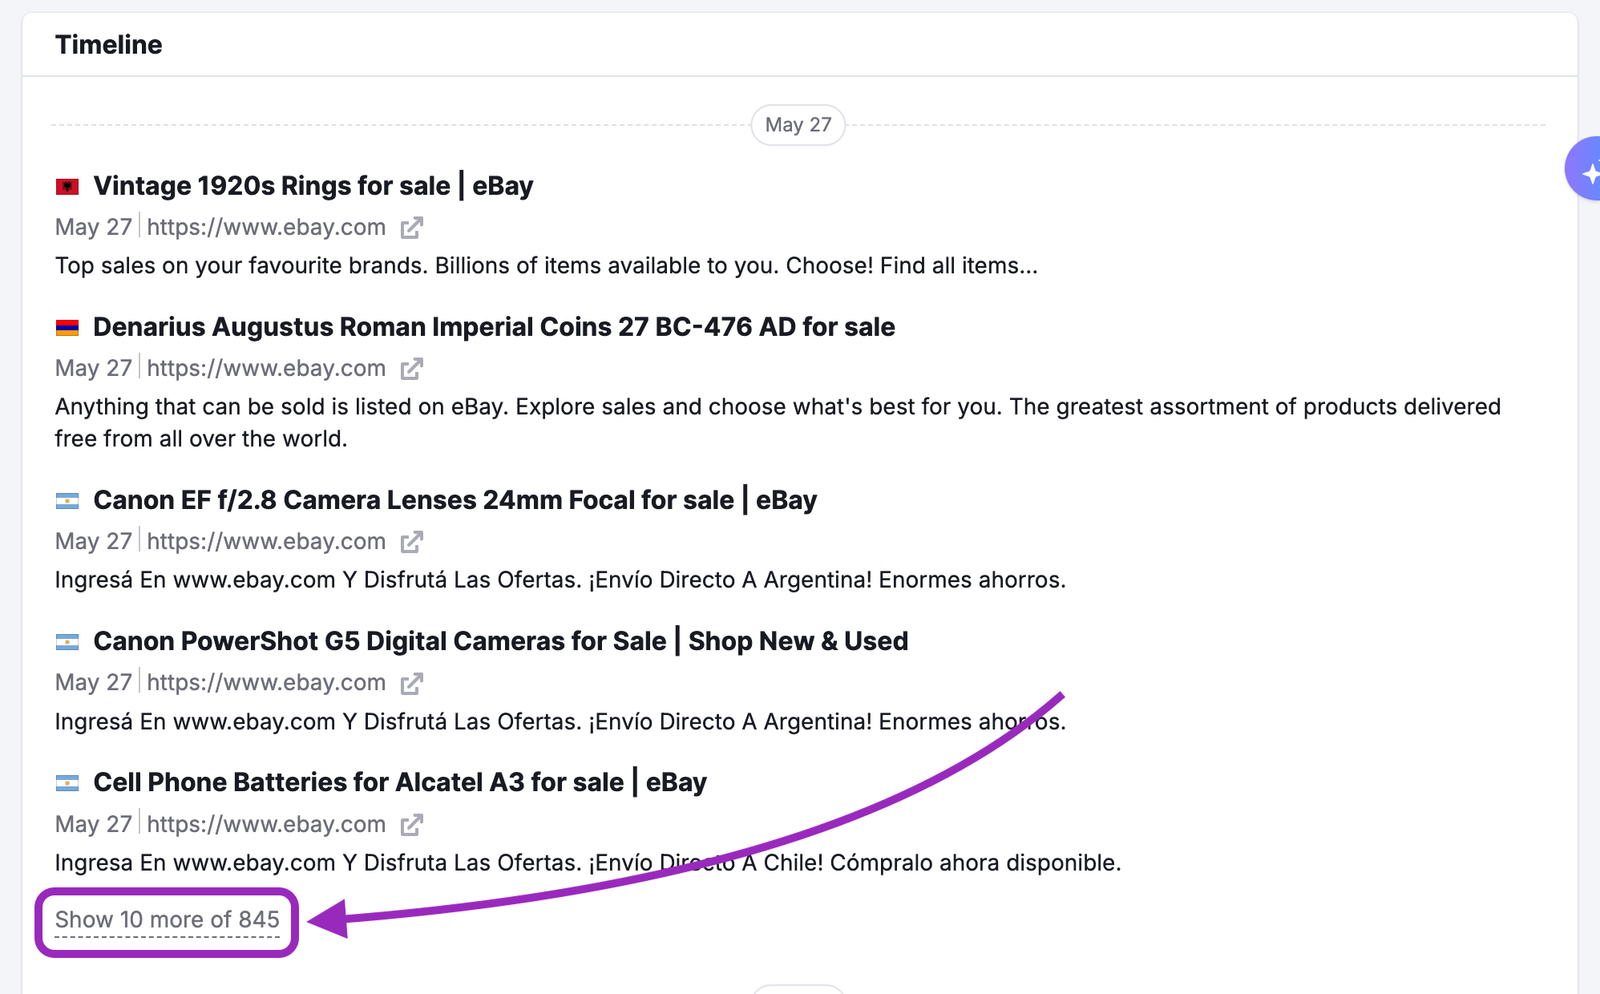The height and width of the screenshot is (994, 1600).
Task: Click May 27 date under Canon EF f/2.8 Lenses
Action: point(93,542)
